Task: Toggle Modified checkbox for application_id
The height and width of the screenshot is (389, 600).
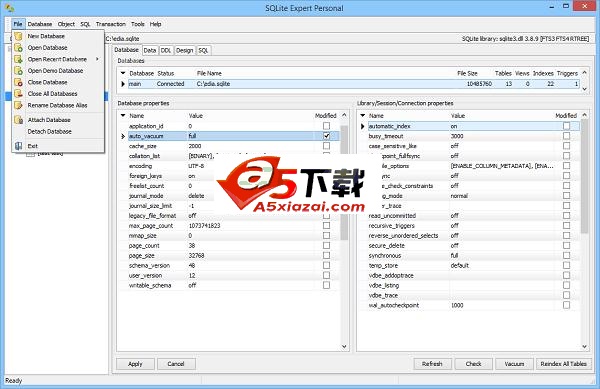Action: coord(326,126)
